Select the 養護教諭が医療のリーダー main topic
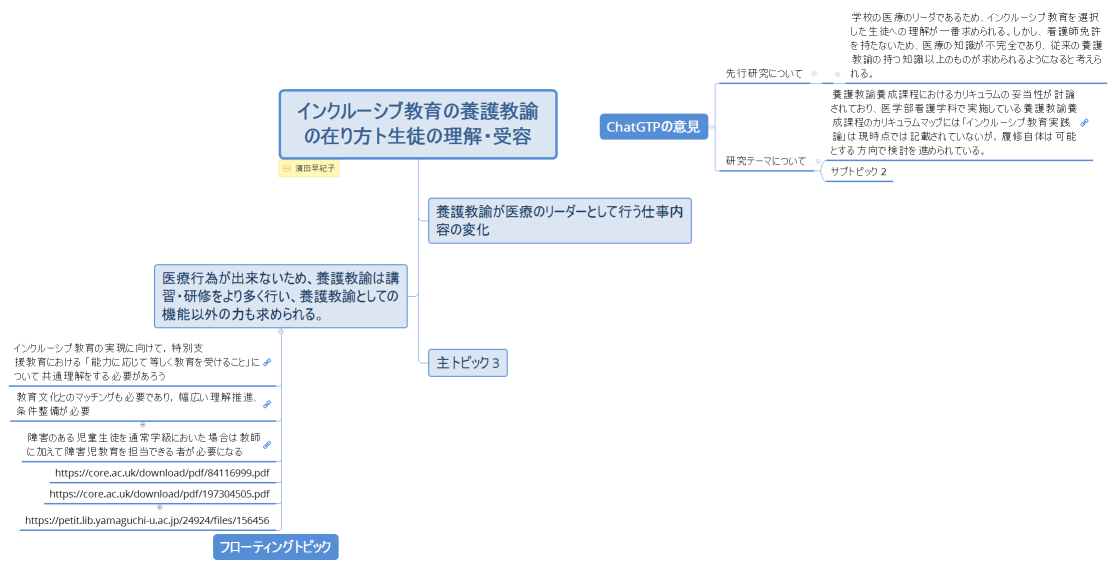The width and height of the screenshot is (1116, 568). click(560, 220)
